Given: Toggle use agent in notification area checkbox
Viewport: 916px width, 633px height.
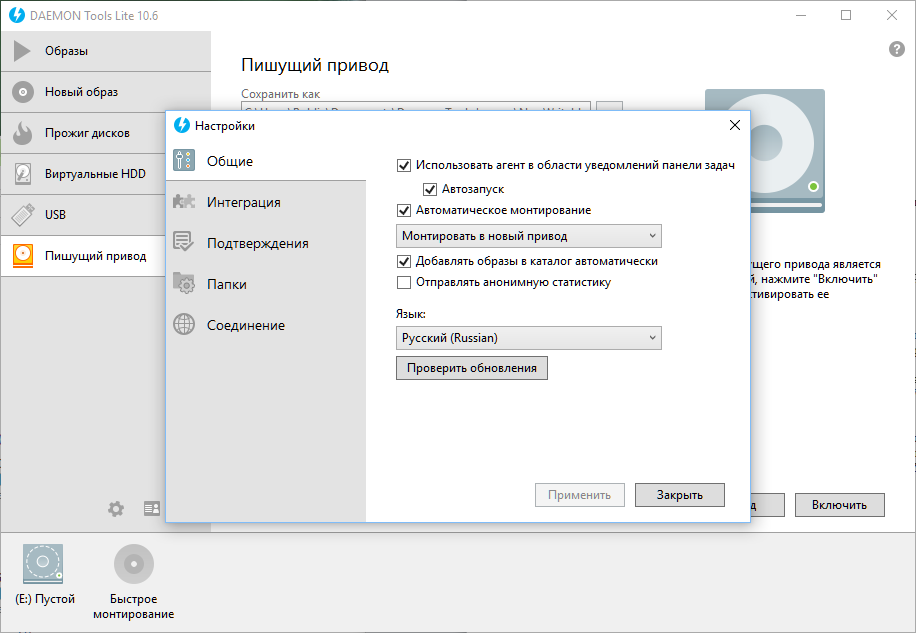Looking at the screenshot, I should click(404, 166).
